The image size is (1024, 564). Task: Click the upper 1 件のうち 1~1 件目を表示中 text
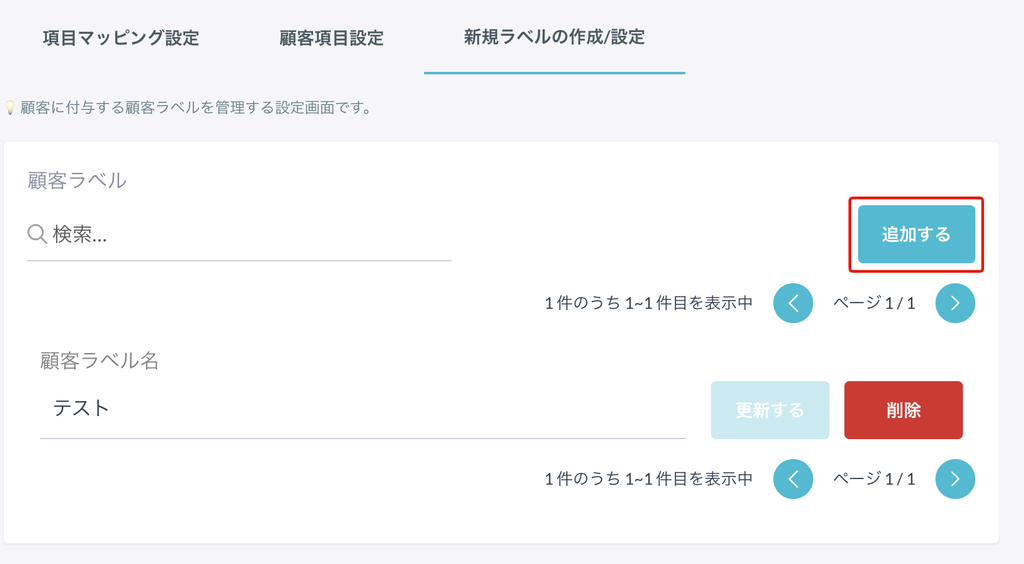[648, 303]
